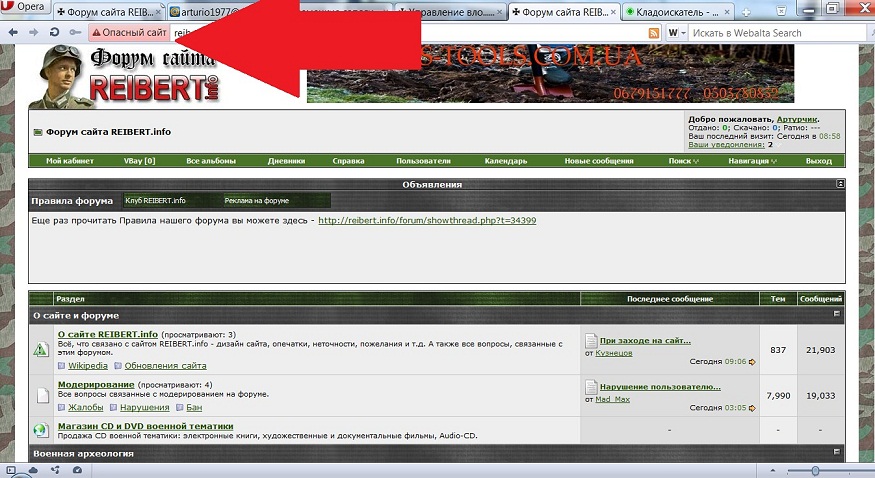Open the search engine dropdown next to W
This screenshot has height=478, width=875.
(x=677, y=33)
